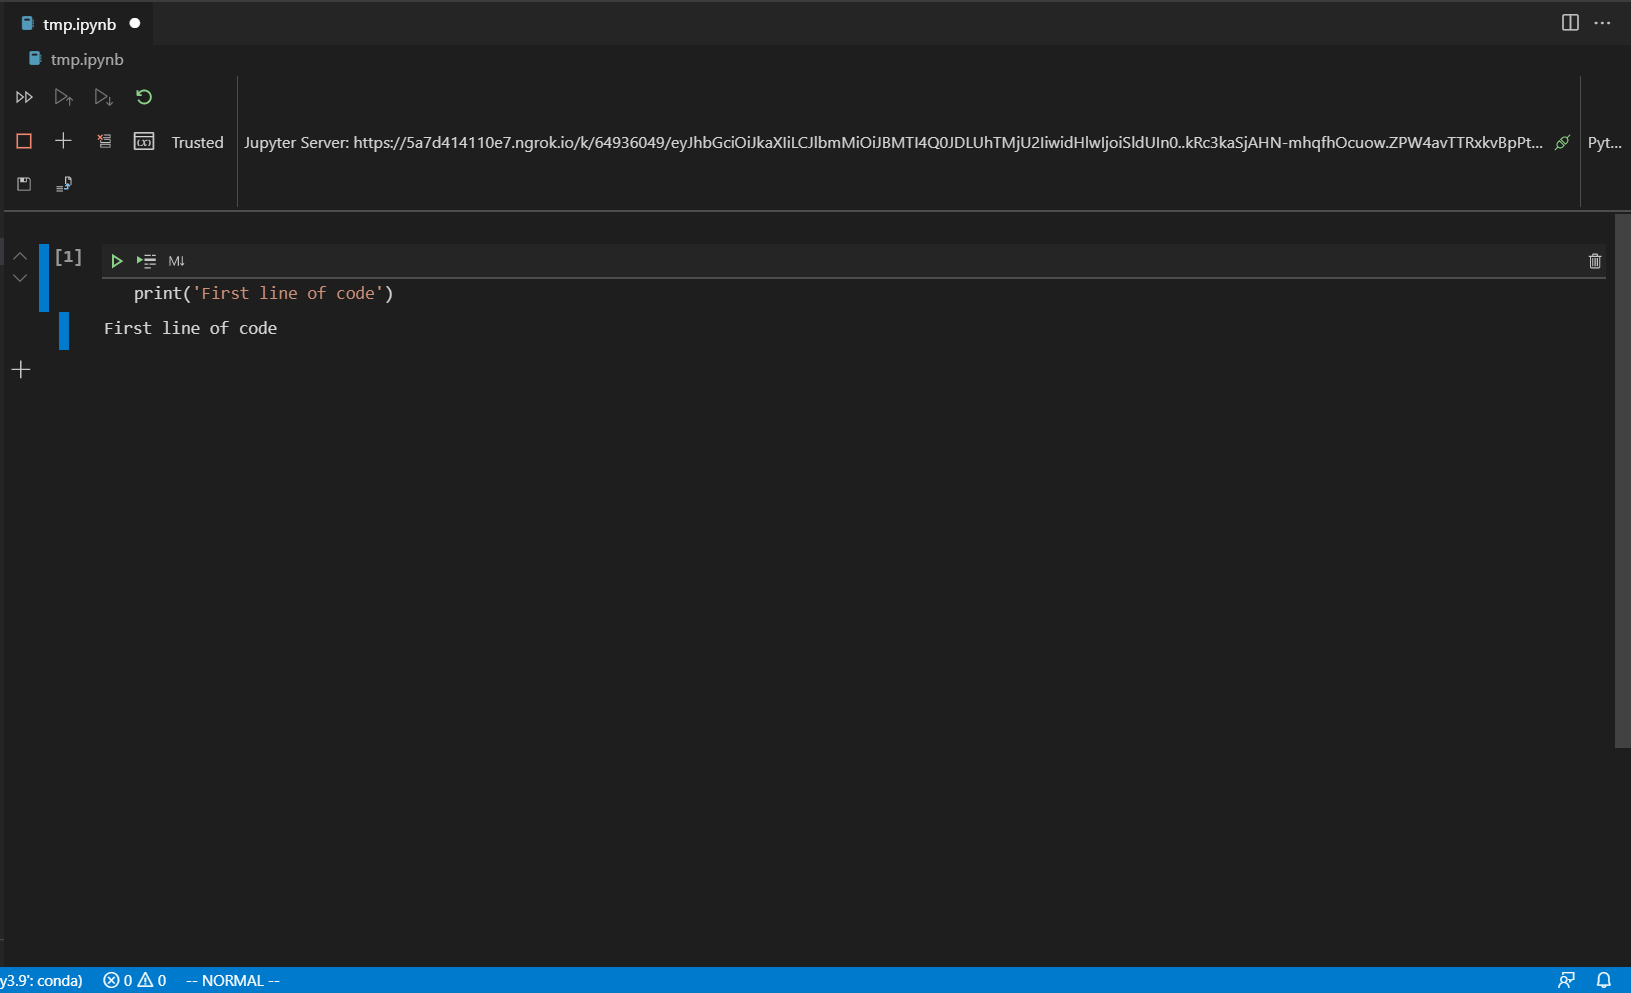The height and width of the screenshot is (993, 1631).
Task: Open the Python kernel picker
Action: (1604, 142)
